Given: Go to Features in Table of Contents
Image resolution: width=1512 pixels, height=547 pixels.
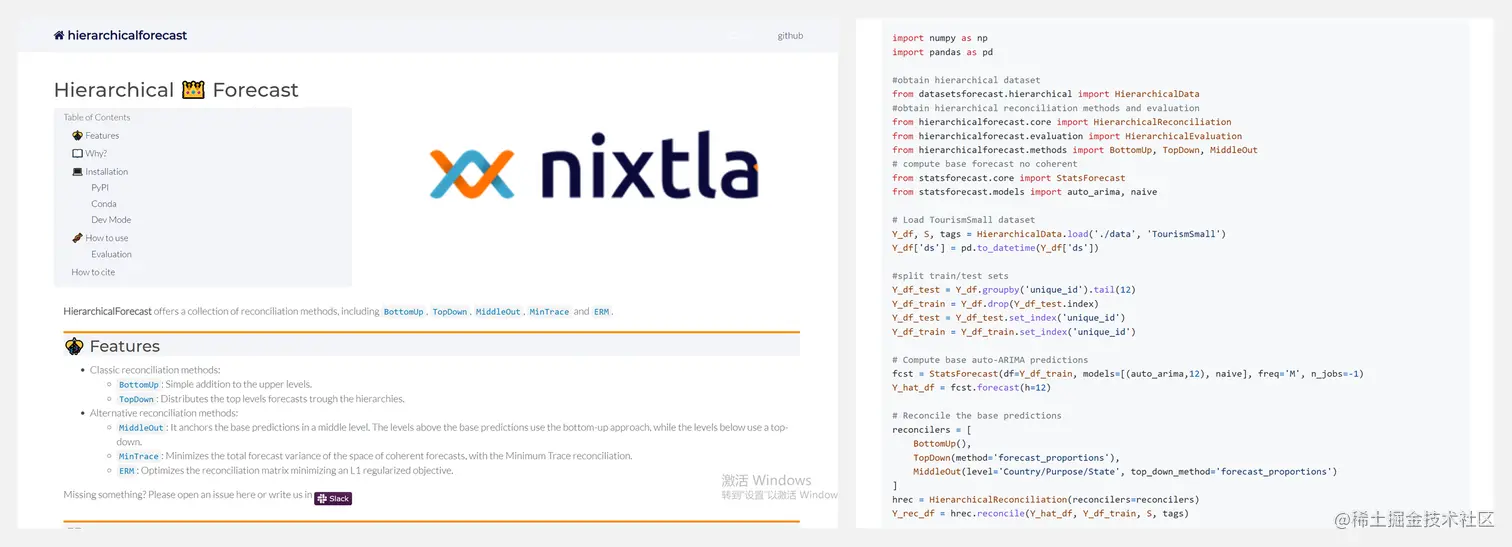Looking at the screenshot, I should (102, 136).
